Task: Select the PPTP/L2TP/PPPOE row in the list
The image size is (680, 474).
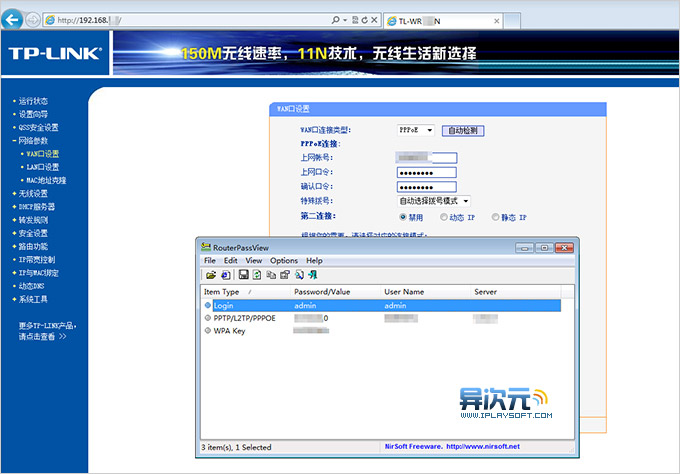Action: point(249,318)
